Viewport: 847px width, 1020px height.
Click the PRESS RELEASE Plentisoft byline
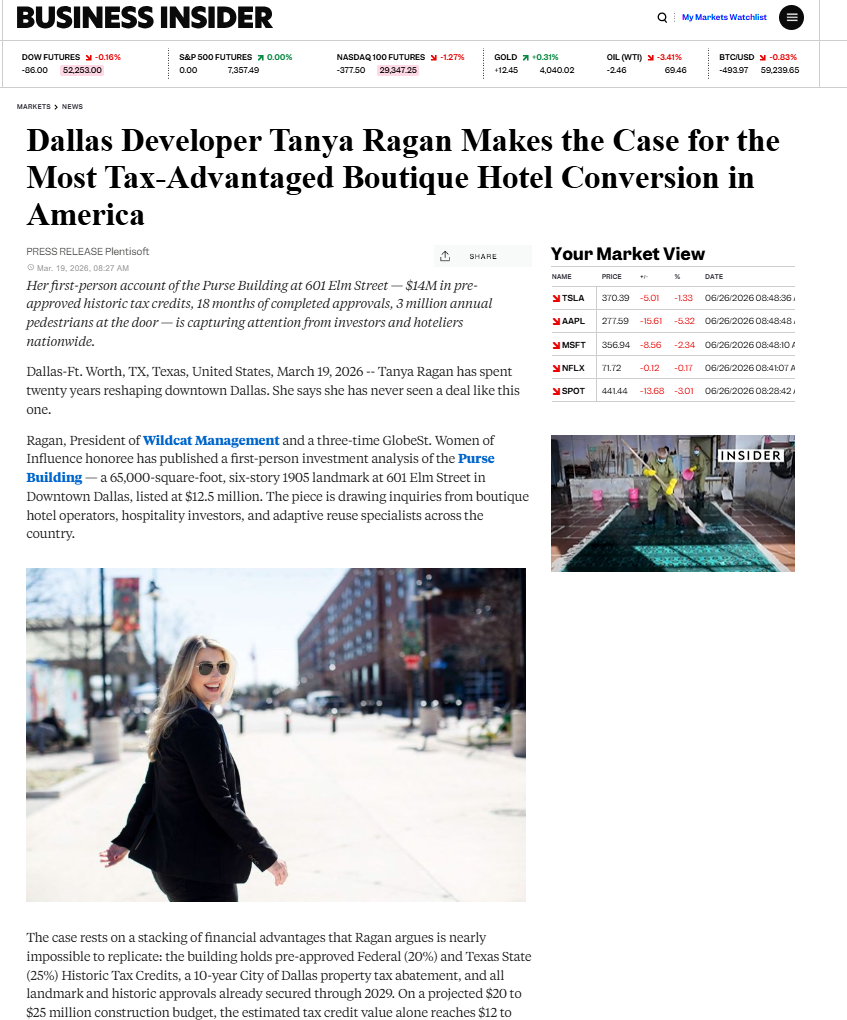(x=88, y=252)
